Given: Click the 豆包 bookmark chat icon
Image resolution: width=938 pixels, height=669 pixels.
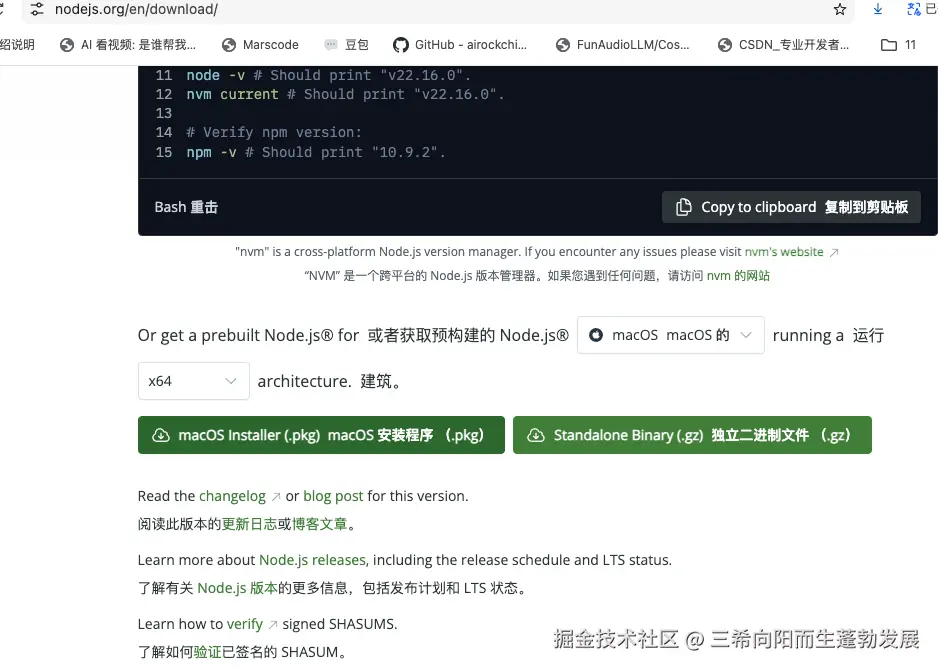Looking at the screenshot, I should click(331, 44).
